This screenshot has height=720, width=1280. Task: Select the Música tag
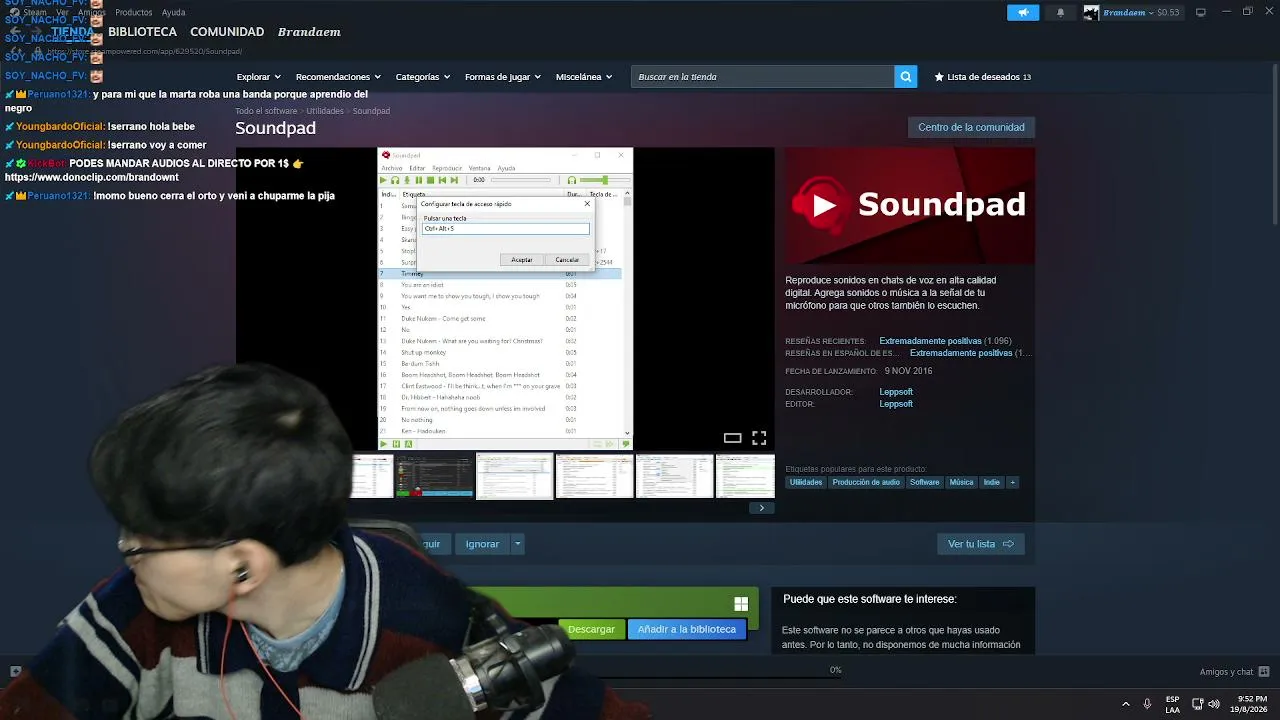961,482
